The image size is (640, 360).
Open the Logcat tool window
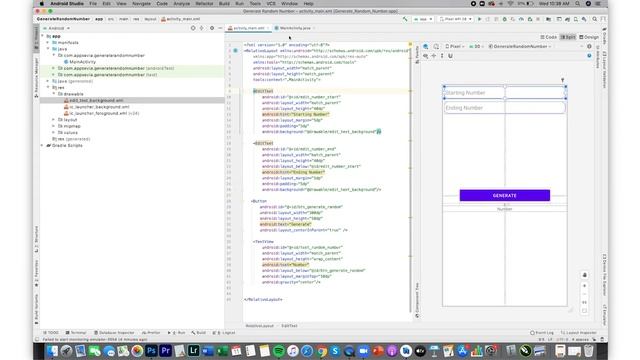click(224, 333)
